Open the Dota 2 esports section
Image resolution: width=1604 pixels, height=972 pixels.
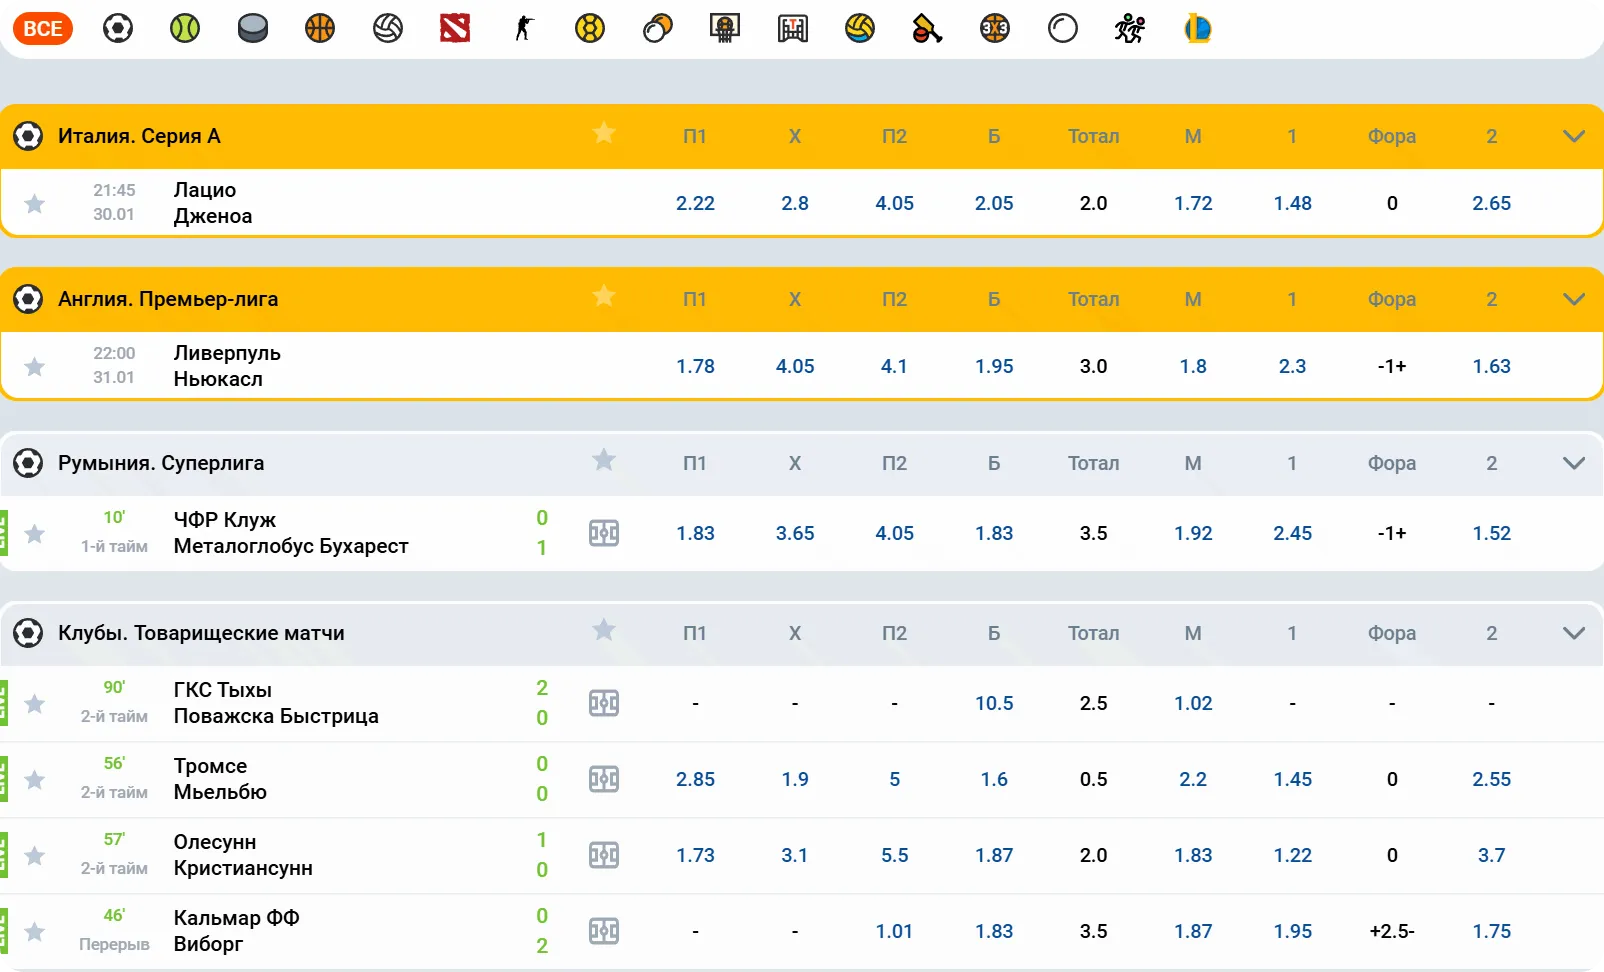455,29
